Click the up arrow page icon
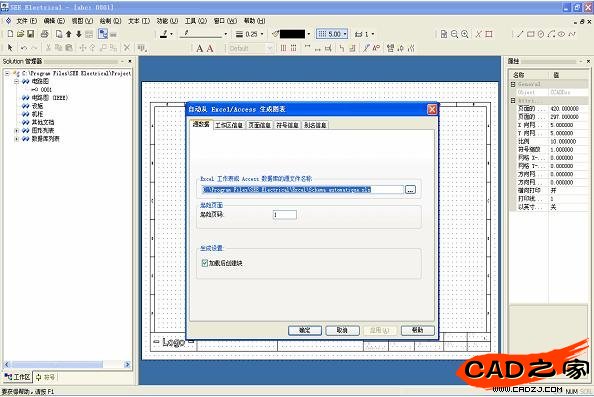This screenshot has height=397, width=594. [x=69, y=34]
